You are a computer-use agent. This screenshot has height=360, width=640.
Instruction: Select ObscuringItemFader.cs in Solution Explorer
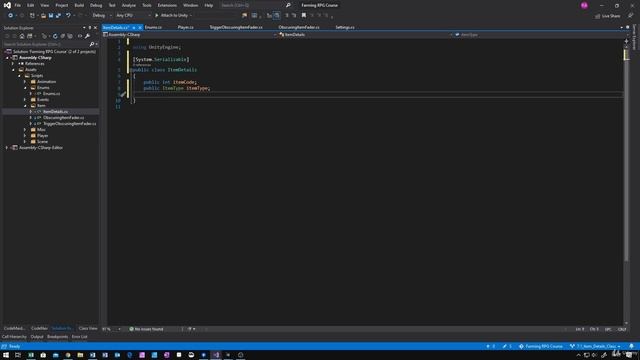point(63,118)
